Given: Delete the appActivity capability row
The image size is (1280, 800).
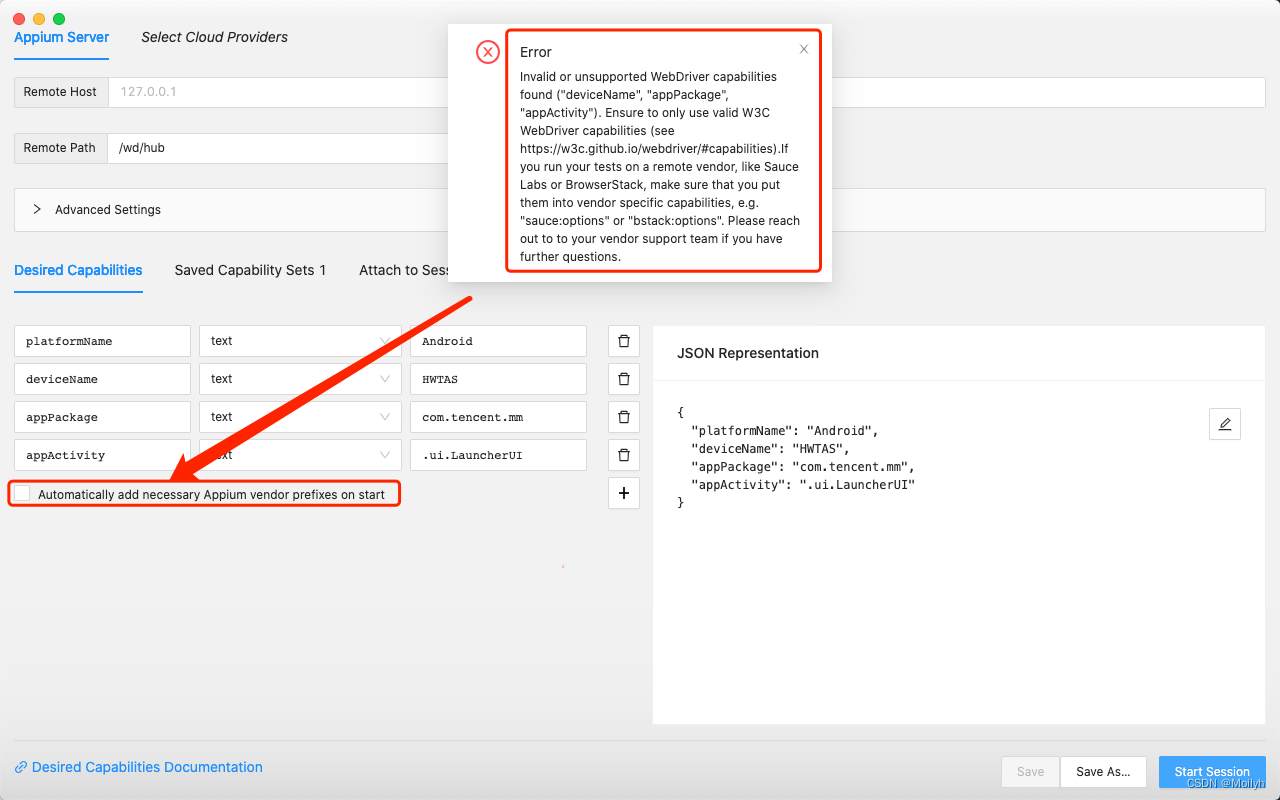Looking at the screenshot, I should (624, 455).
